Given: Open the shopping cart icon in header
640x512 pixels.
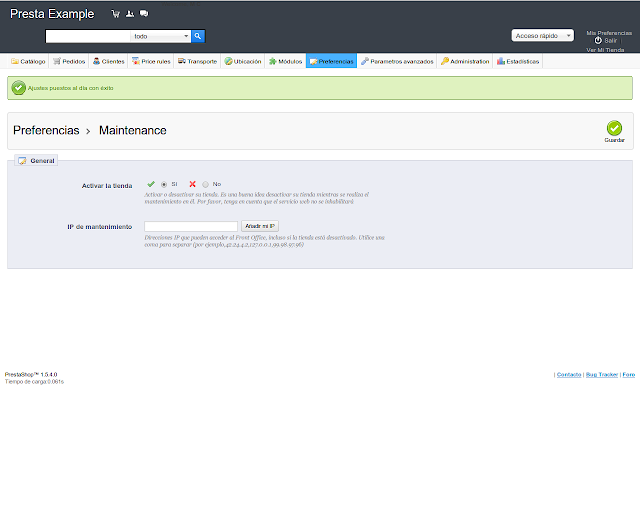Looking at the screenshot, I should point(116,14).
